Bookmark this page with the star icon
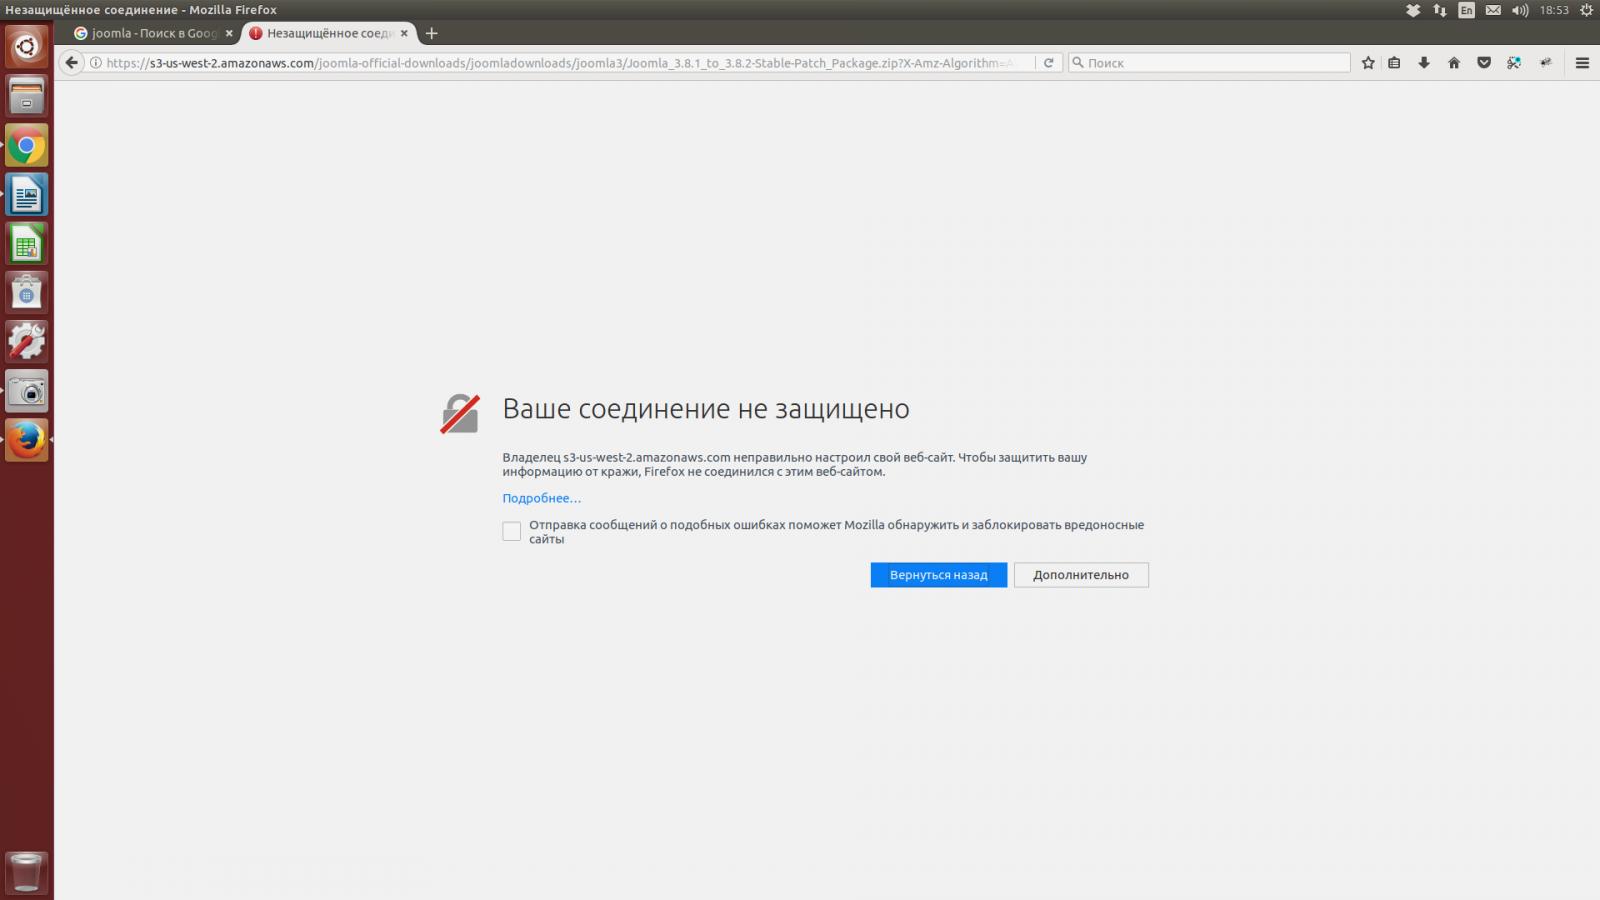The height and width of the screenshot is (900, 1600). pos(1368,62)
